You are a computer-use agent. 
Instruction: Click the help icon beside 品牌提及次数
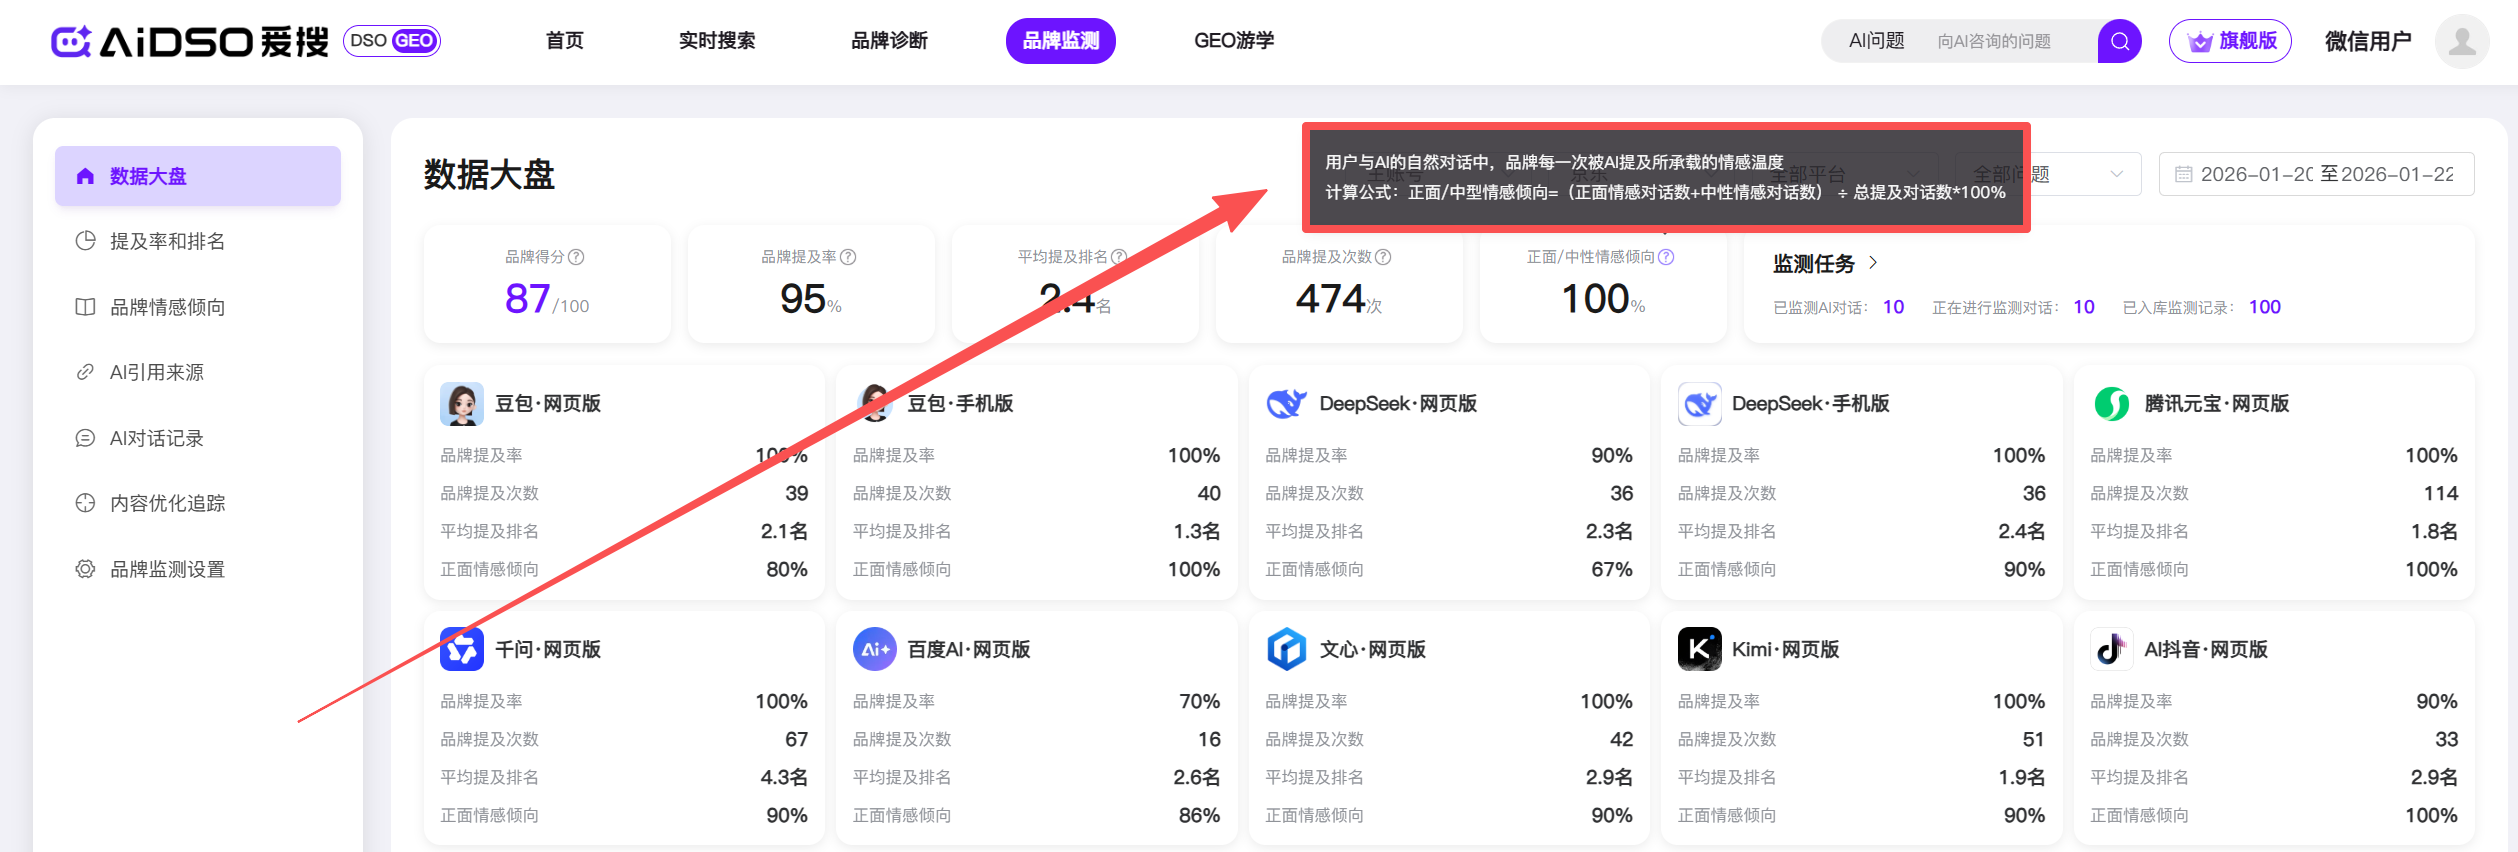[1383, 257]
